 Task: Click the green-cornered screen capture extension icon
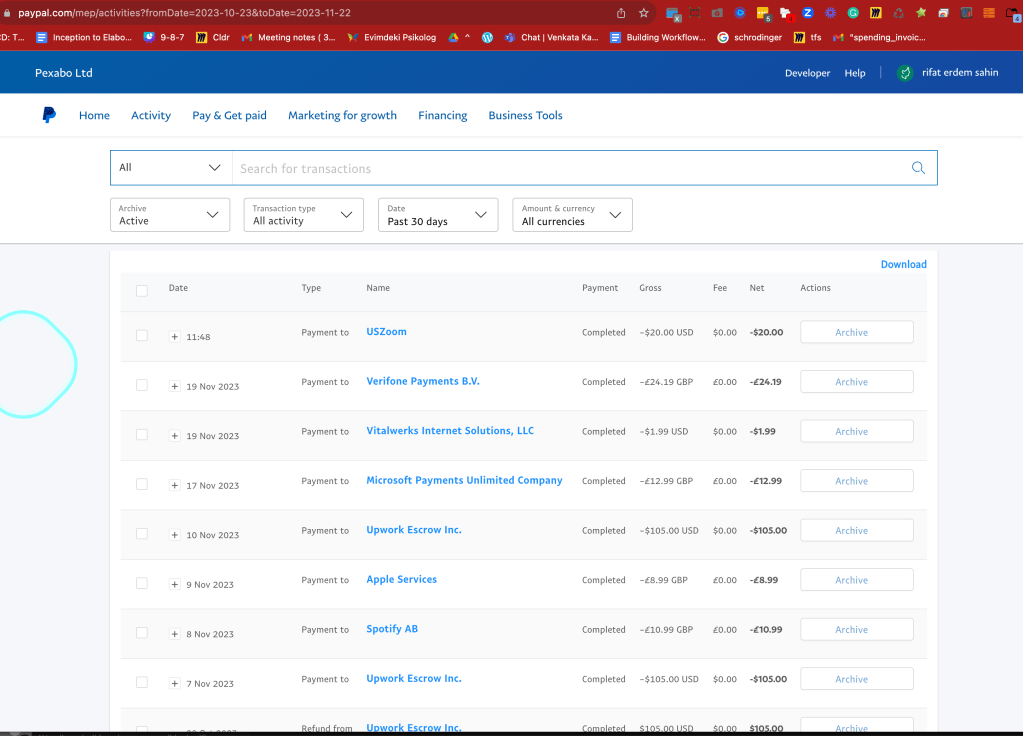click(x=695, y=13)
